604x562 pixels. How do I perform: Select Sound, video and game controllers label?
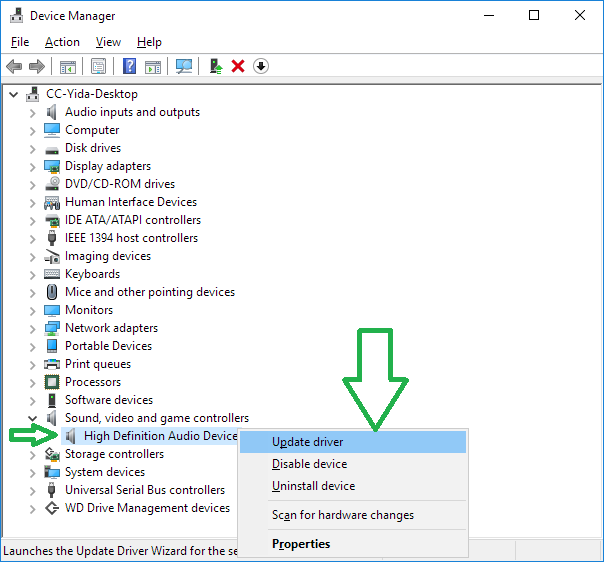coord(157,418)
